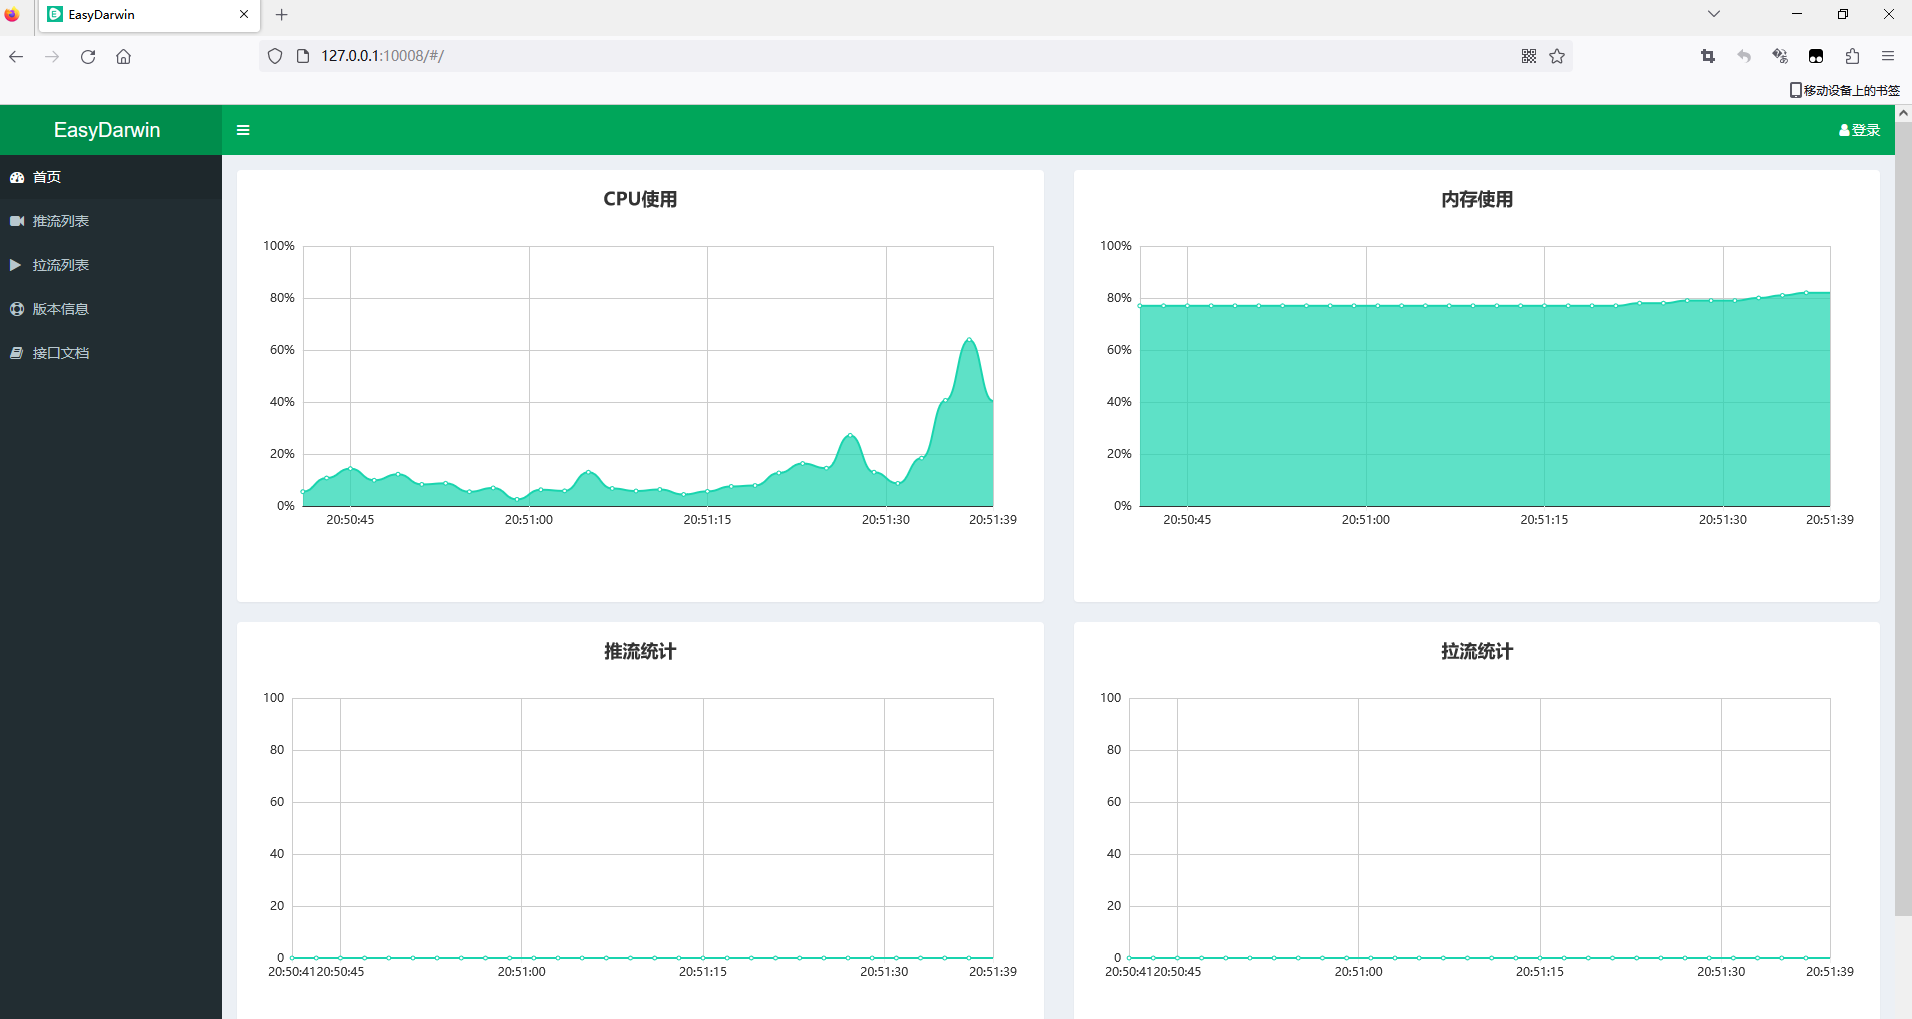Click the EasyDarwin logo title
1912x1019 pixels.
107,130
